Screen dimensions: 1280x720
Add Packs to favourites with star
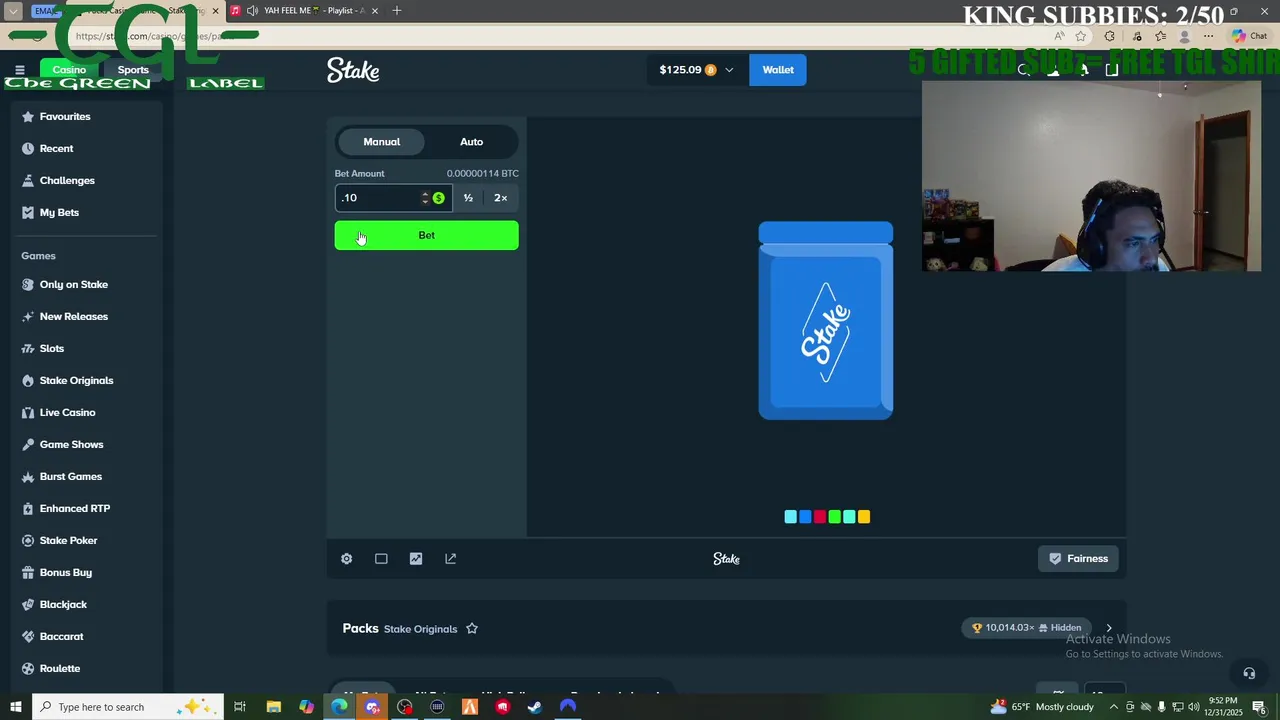point(472,628)
